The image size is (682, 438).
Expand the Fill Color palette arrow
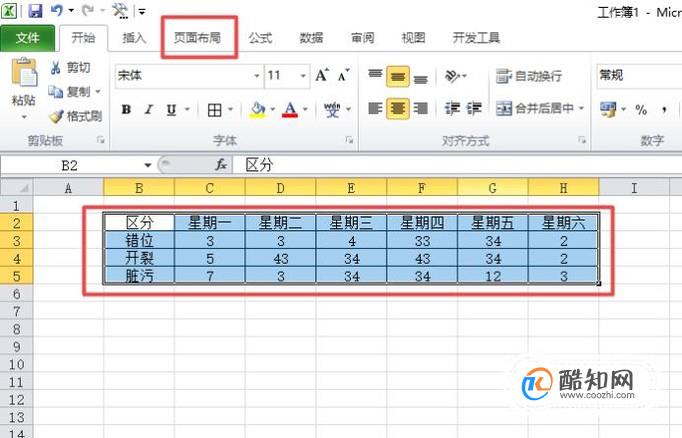pos(273,109)
